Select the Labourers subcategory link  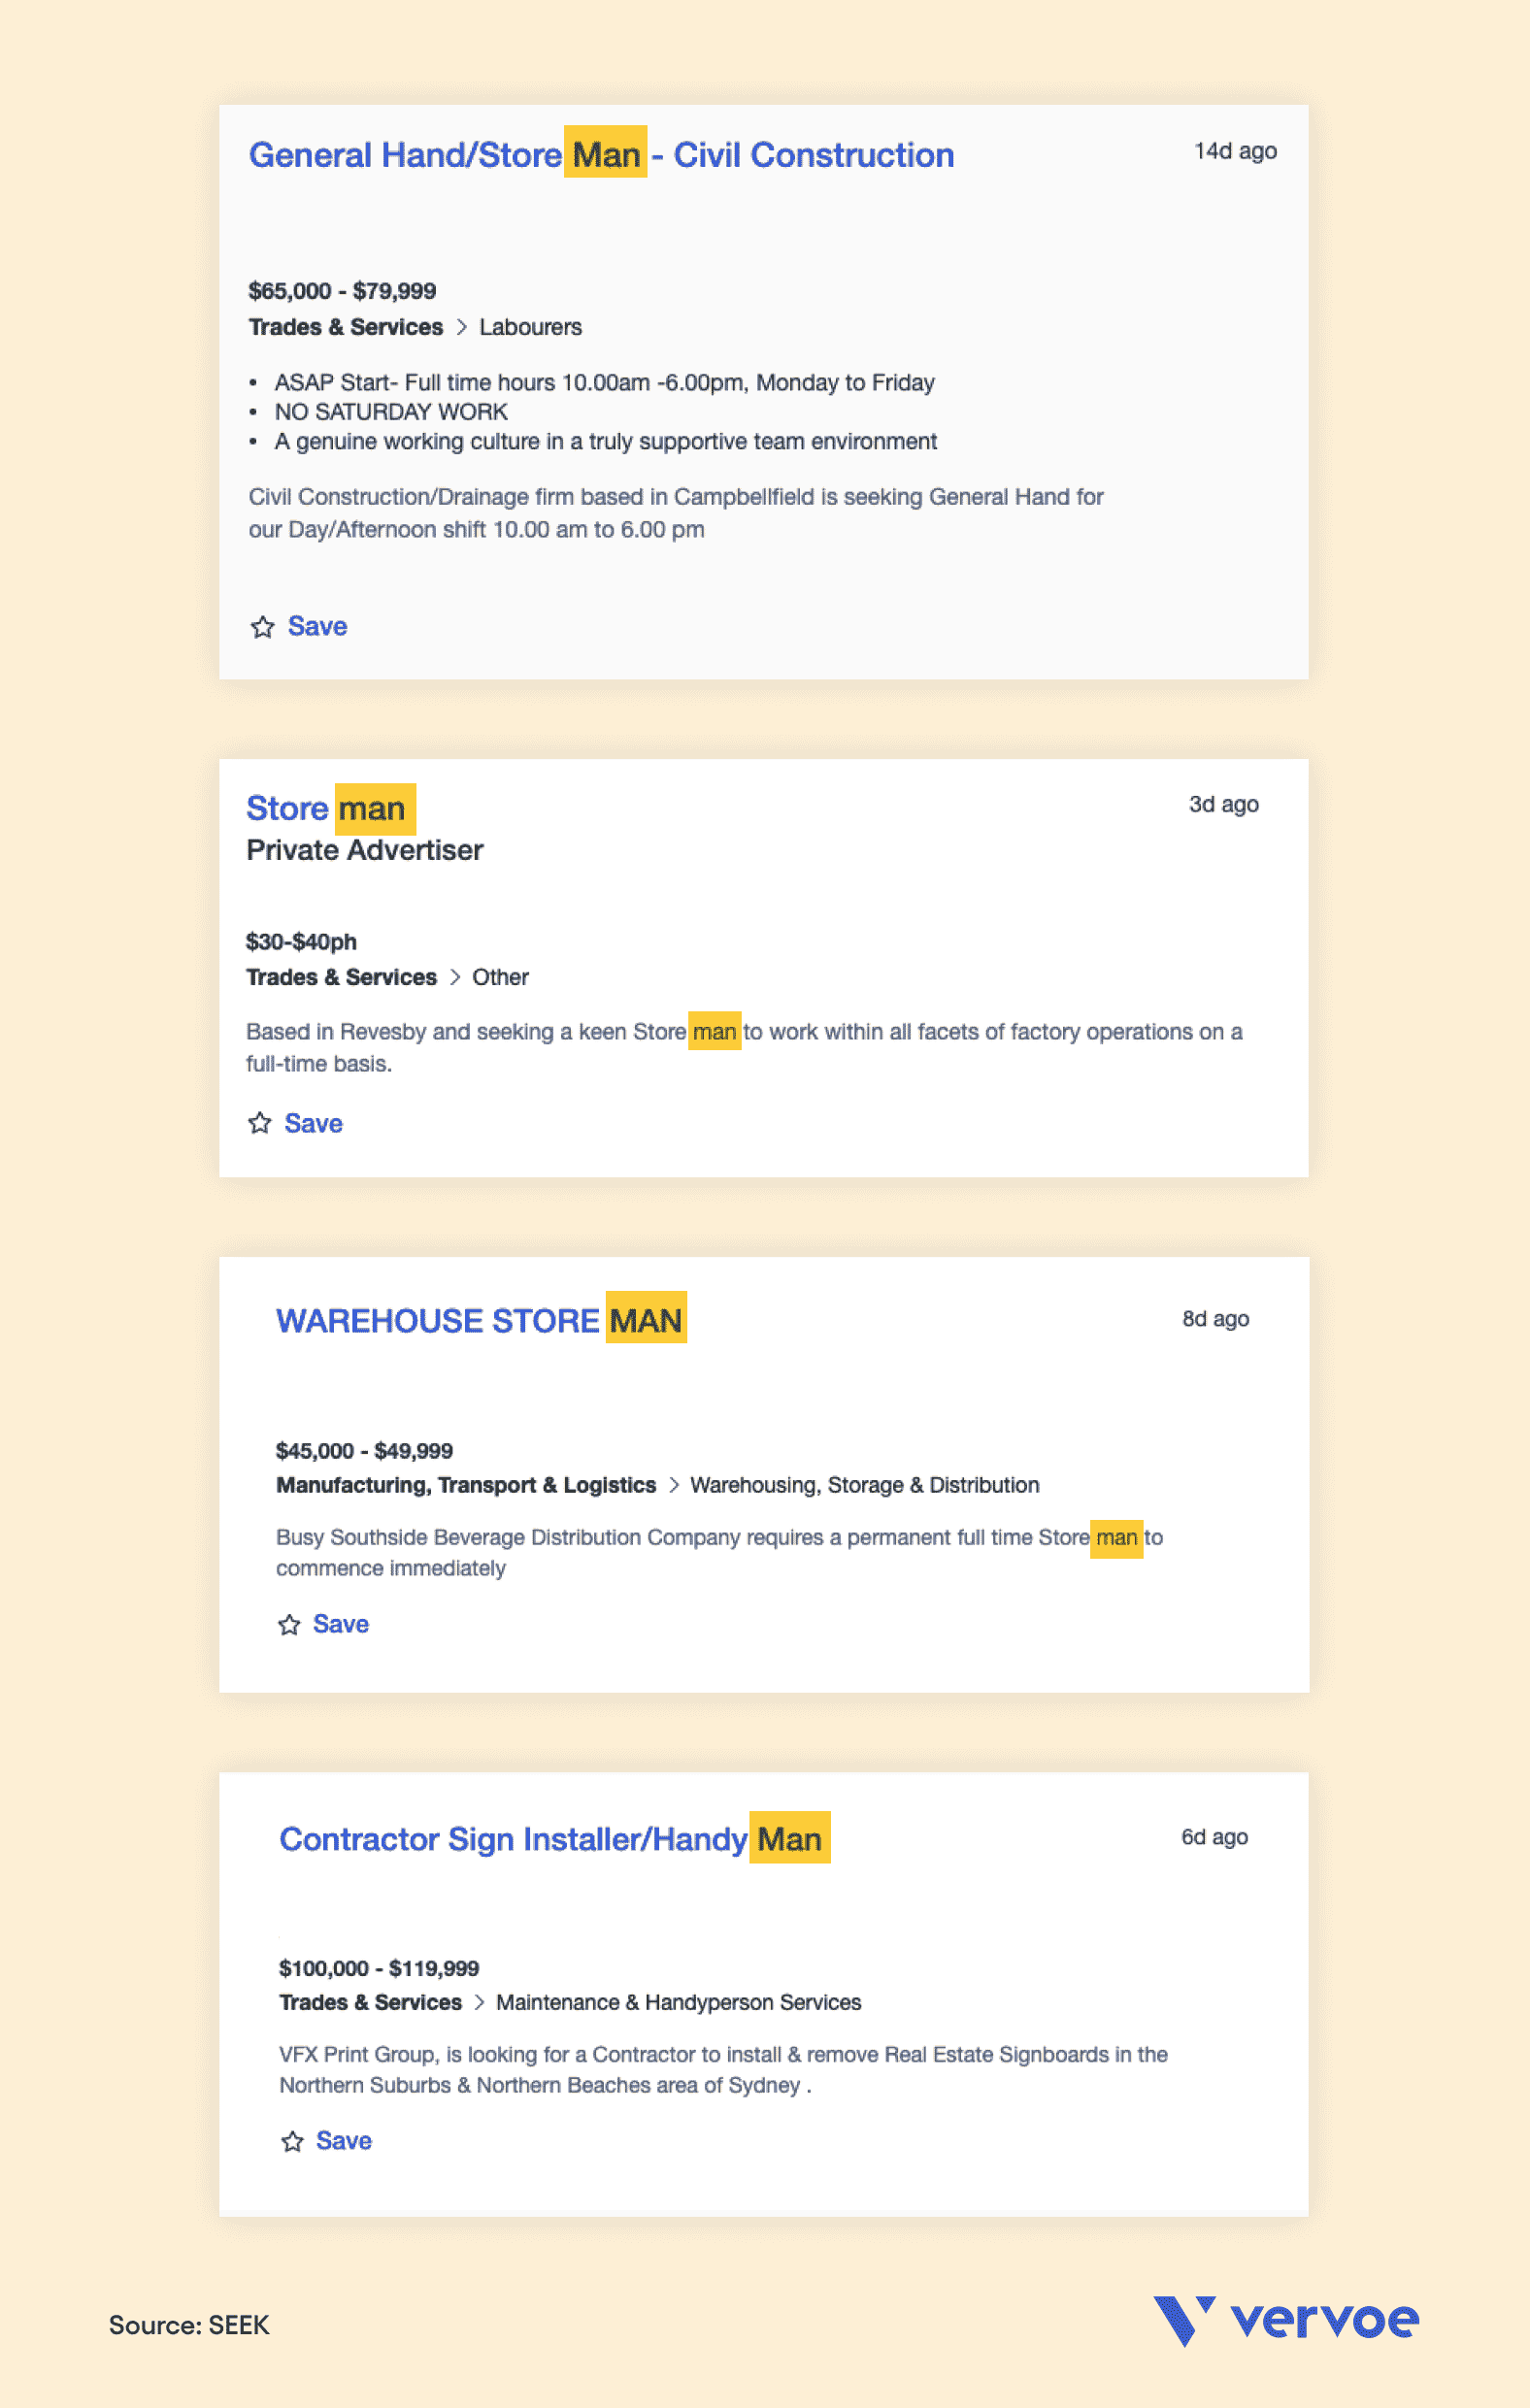coord(530,327)
